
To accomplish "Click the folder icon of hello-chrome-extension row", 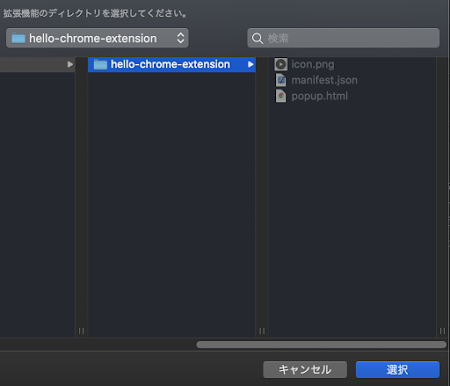I will (100, 64).
